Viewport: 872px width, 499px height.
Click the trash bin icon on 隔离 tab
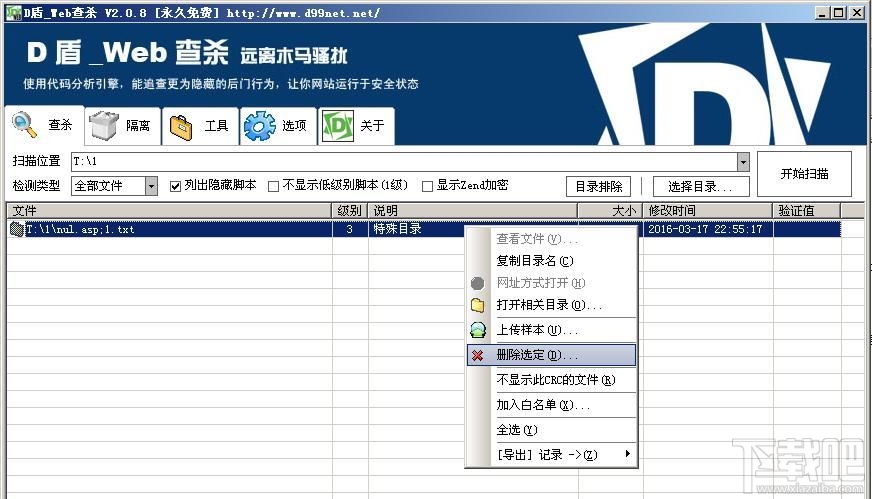pyautogui.click(x=104, y=126)
